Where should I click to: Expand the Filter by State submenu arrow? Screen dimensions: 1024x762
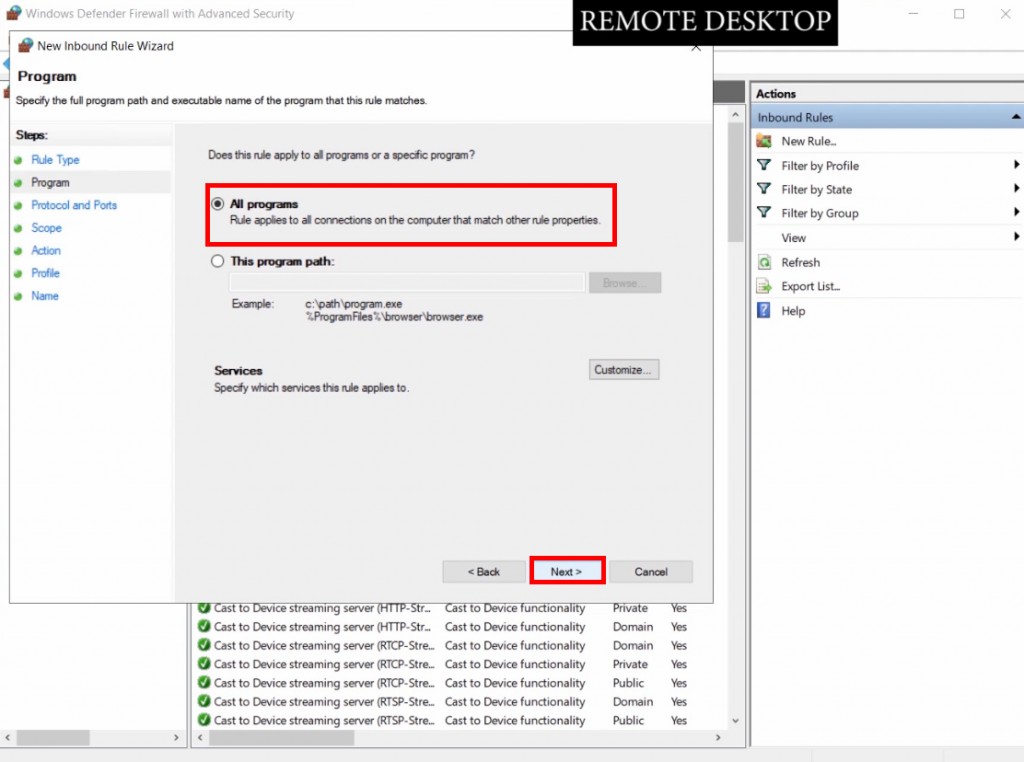coord(1016,189)
